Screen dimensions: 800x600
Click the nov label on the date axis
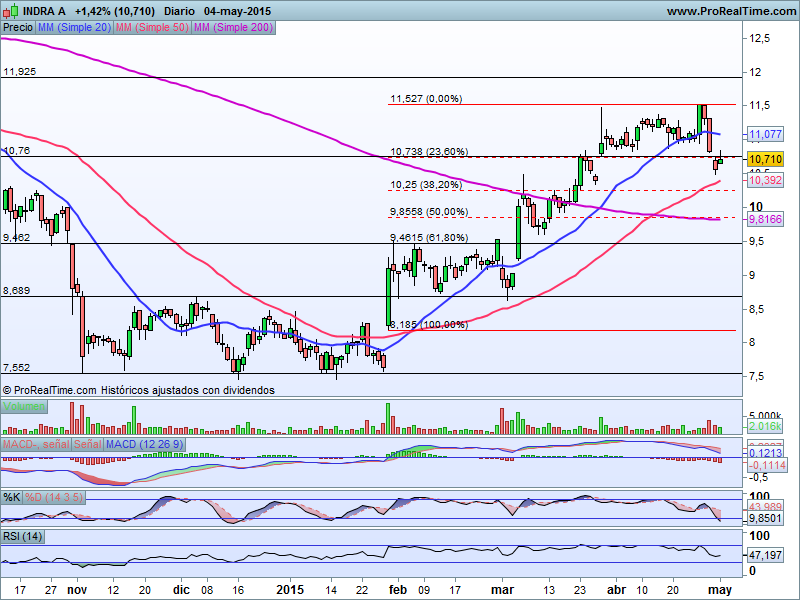(77, 590)
